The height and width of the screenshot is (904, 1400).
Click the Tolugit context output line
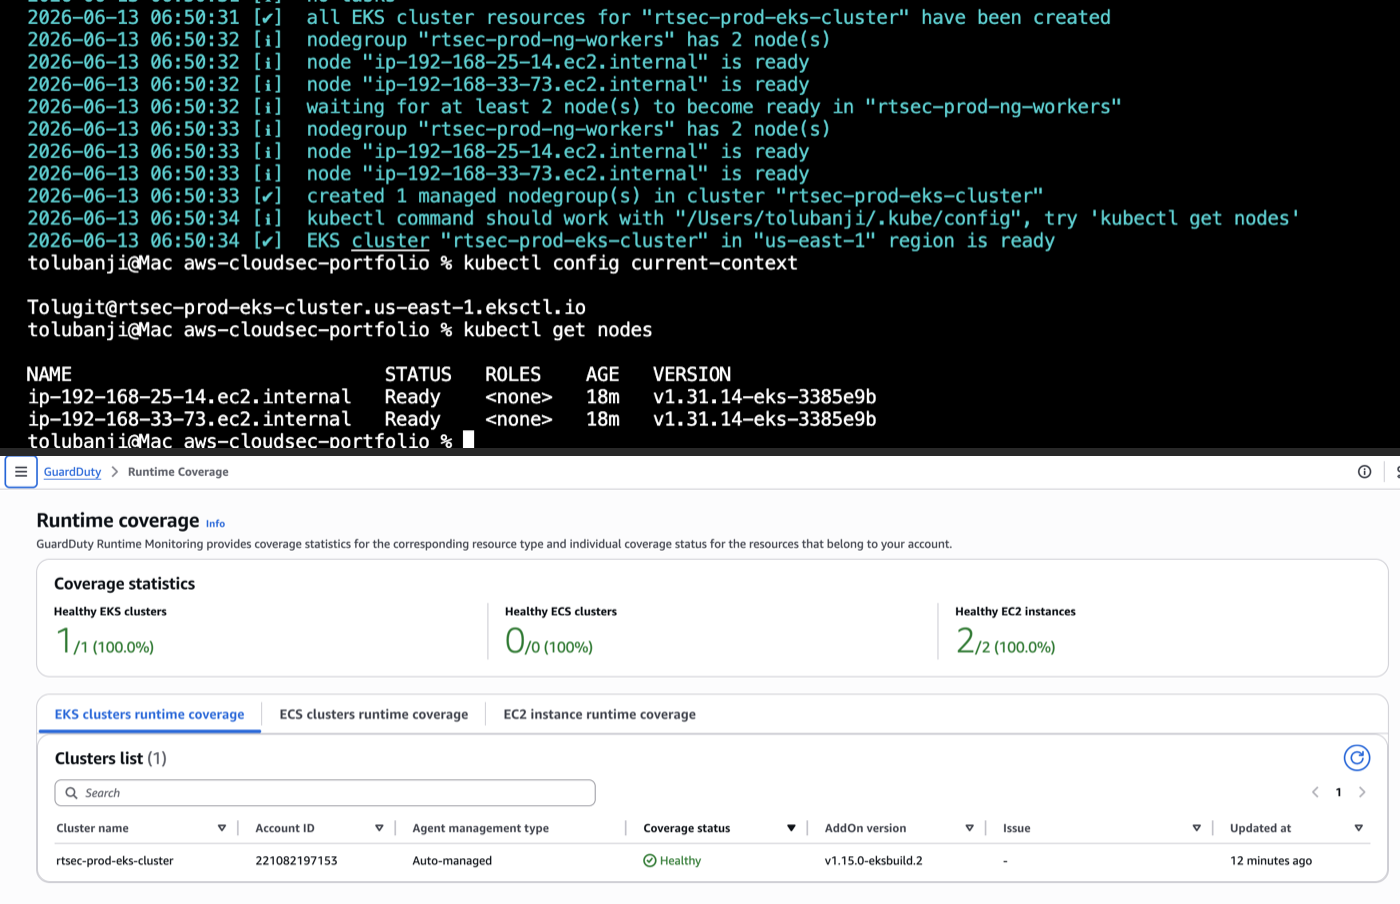tap(306, 308)
